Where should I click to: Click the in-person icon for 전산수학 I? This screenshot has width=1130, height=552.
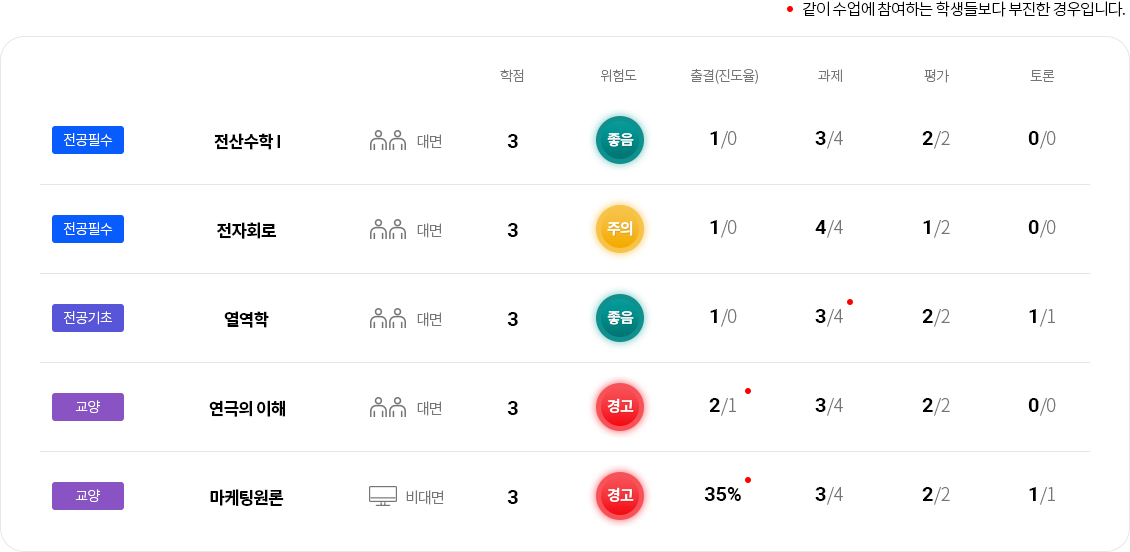click(x=388, y=140)
